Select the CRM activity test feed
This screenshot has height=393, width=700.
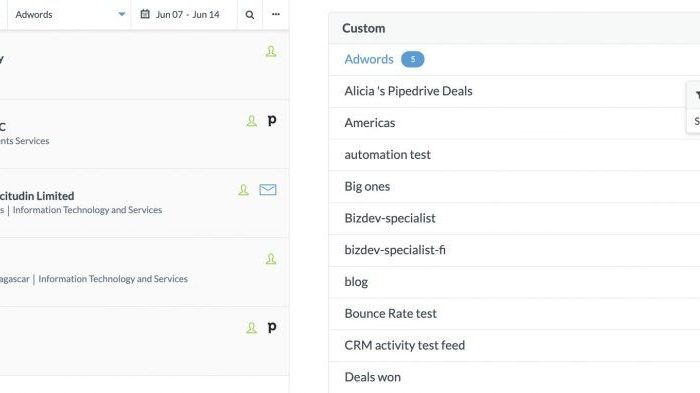(514, 346)
